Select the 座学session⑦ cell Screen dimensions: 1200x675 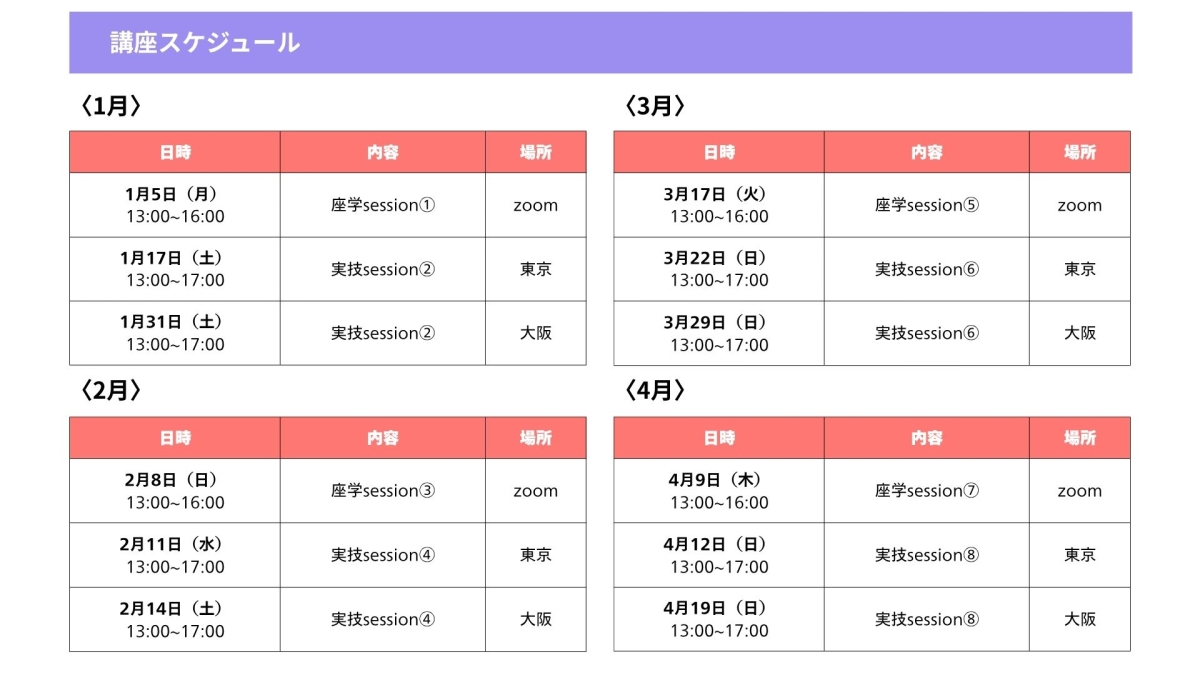click(926, 491)
